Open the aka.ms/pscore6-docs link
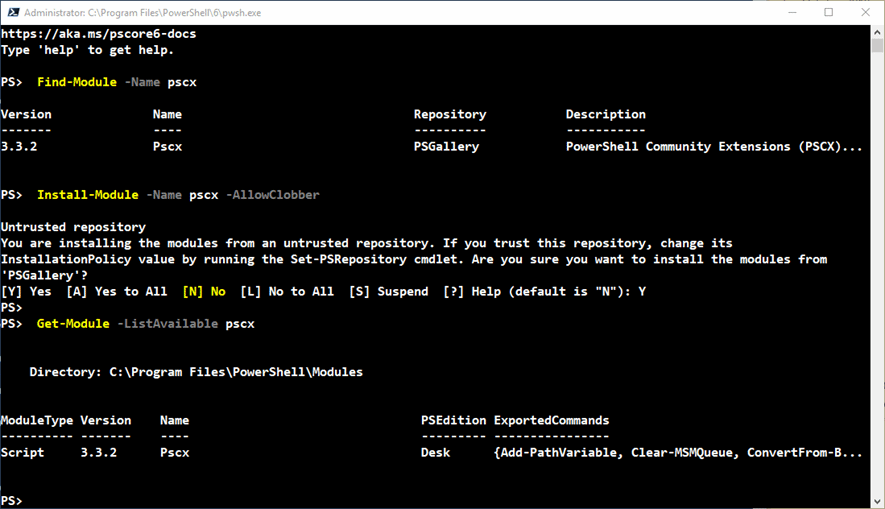This screenshot has height=509, width=885. [x=98, y=34]
